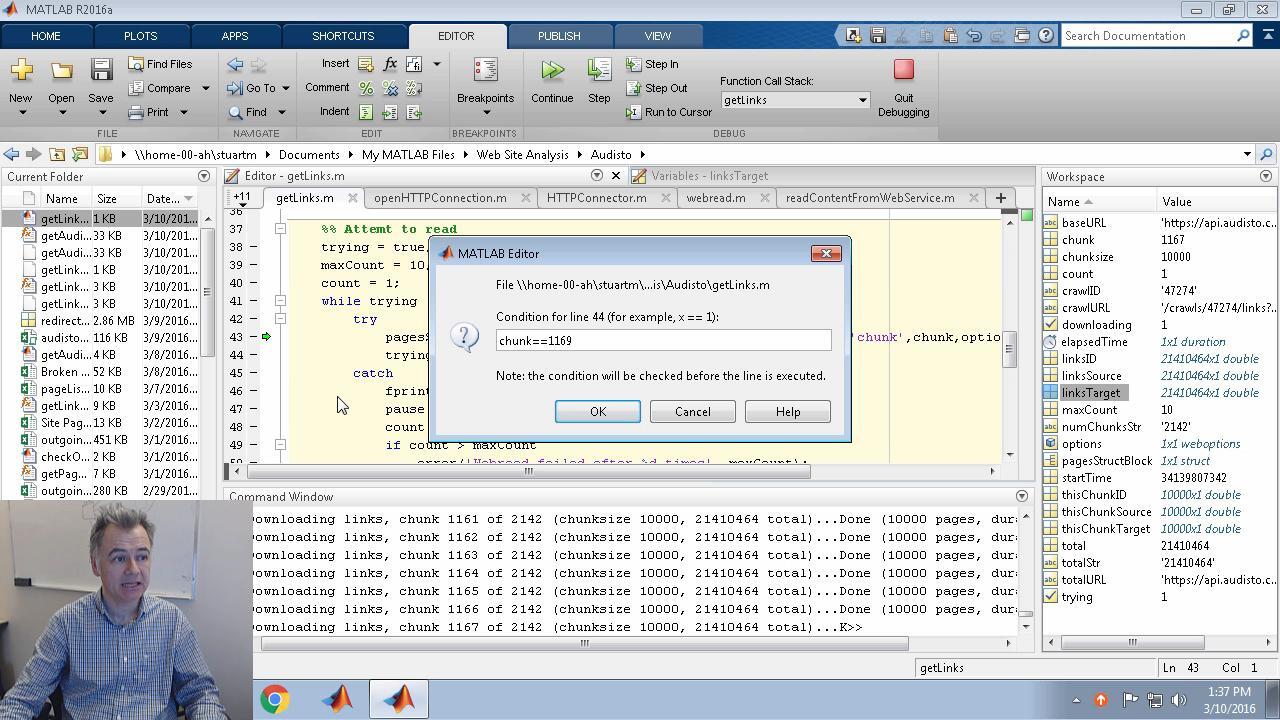This screenshot has height=720, width=1280.
Task: Click the breakpoint condition text field
Action: tap(663, 341)
